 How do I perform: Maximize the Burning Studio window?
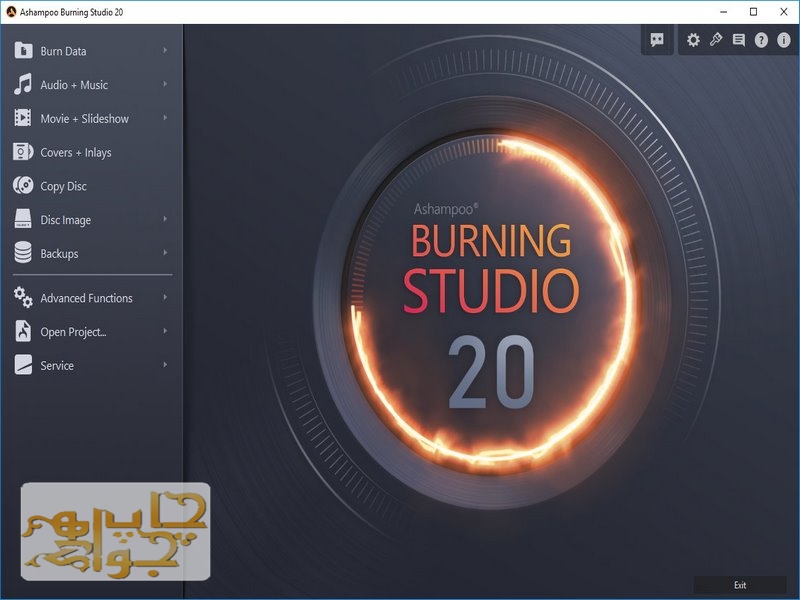(x=754, y=12)
